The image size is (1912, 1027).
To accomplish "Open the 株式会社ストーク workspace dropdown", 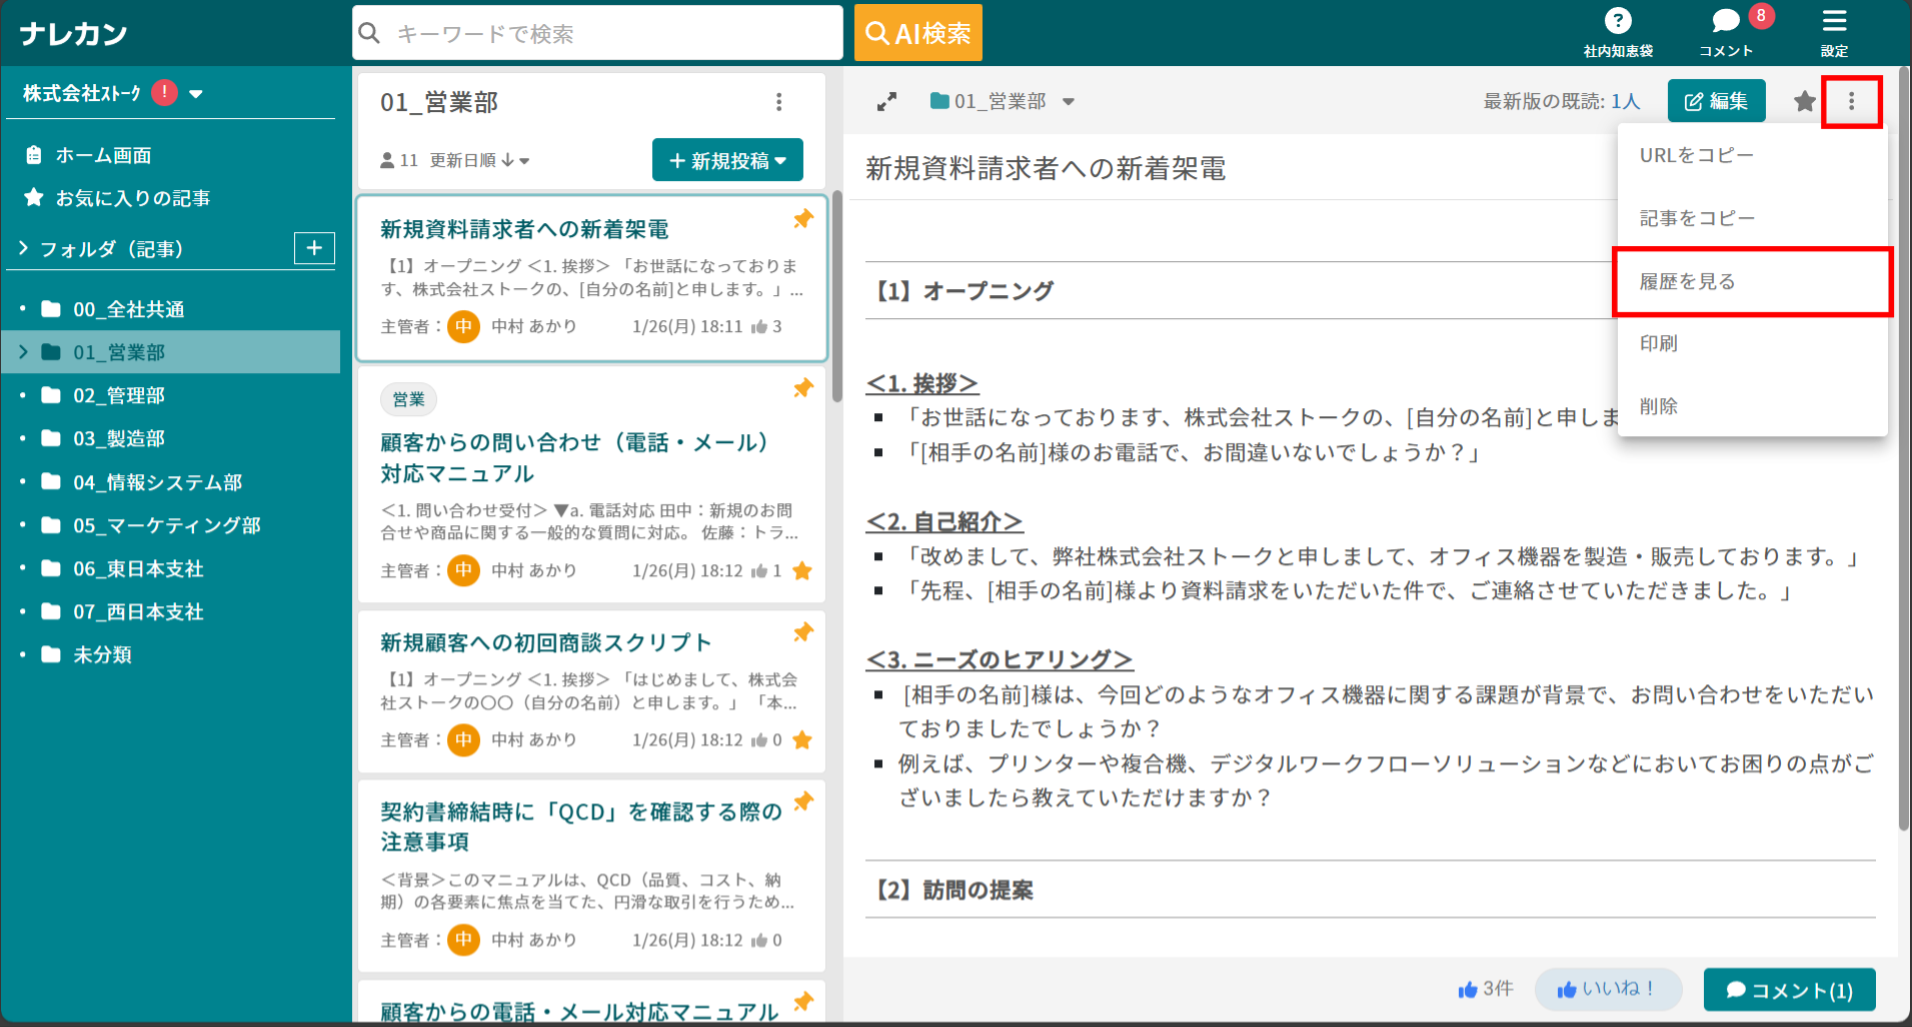I will [x=197, y=93].
